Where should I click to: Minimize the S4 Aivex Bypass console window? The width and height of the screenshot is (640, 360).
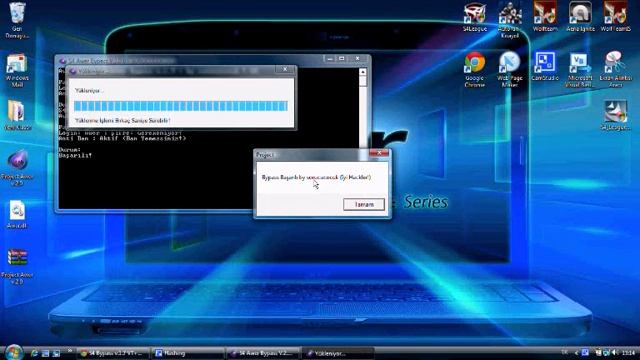coord(330,59)
